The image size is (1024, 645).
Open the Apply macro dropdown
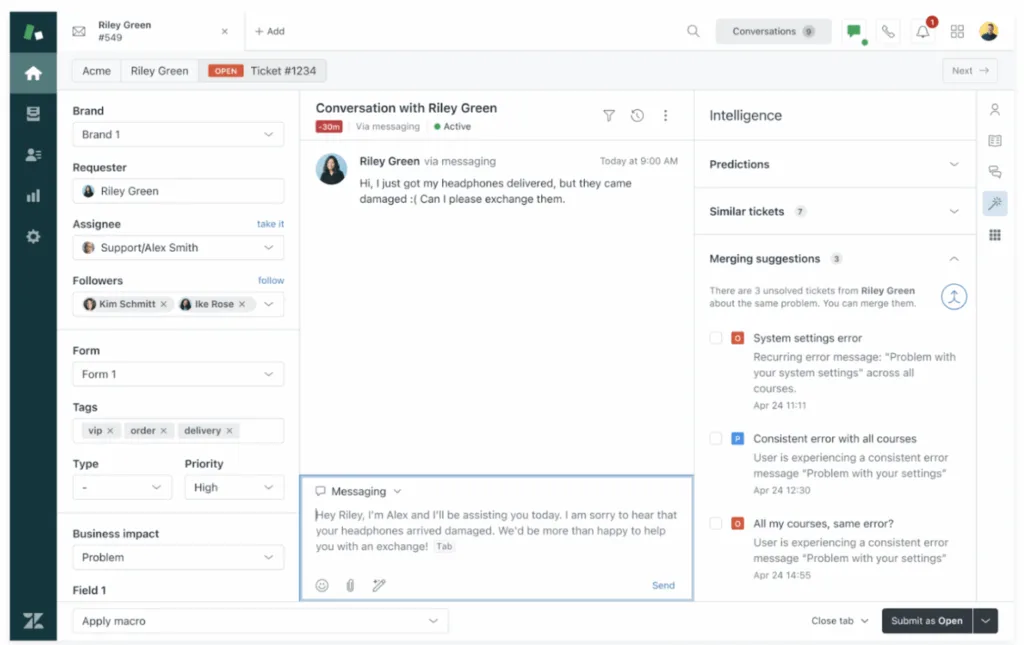[259, 620]
